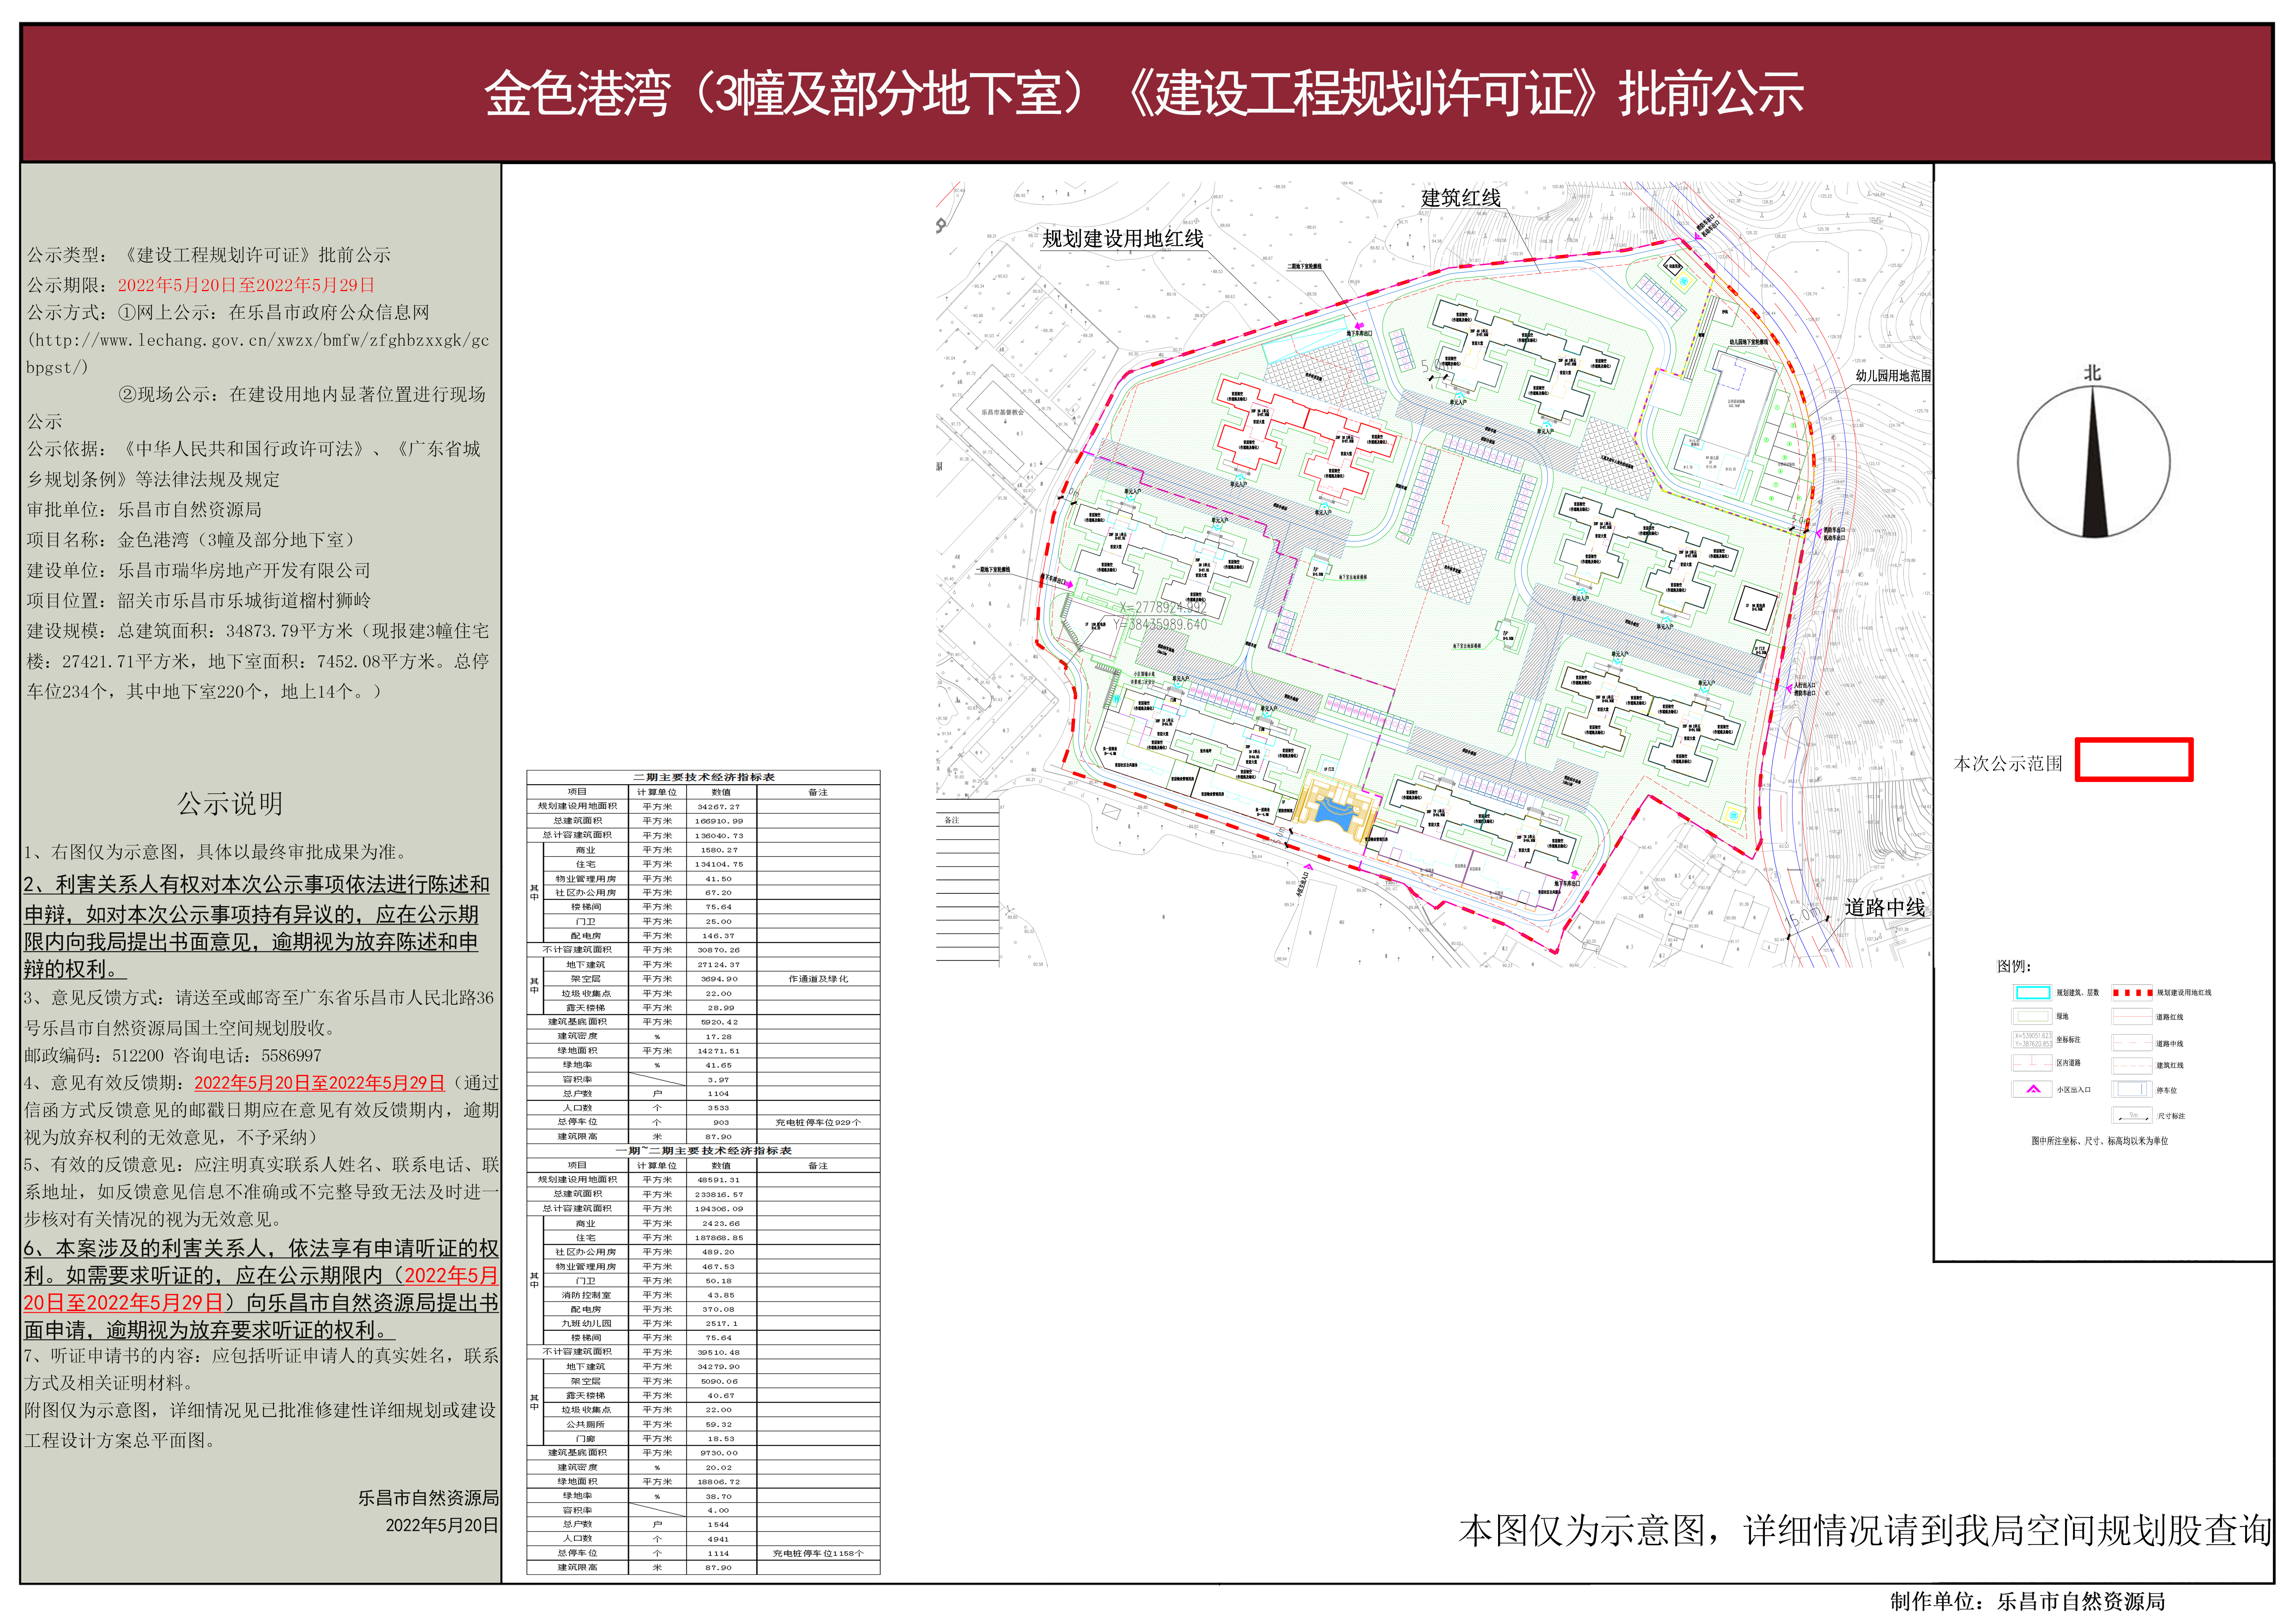Click value 136040.73 total plot-ratio area

(x=719, y=835)
